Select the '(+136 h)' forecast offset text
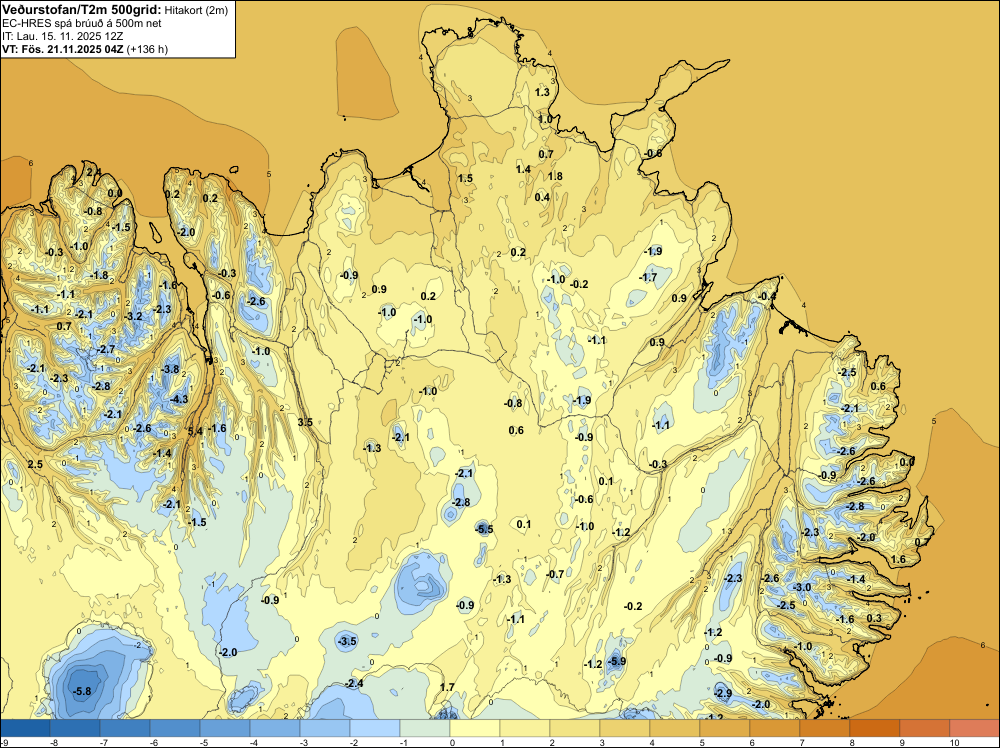This screenshot has height=748, width=1000. [147, 49]
